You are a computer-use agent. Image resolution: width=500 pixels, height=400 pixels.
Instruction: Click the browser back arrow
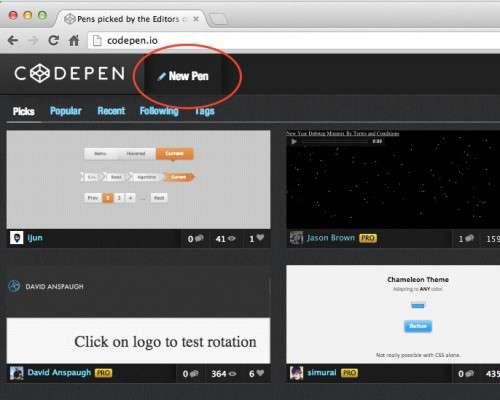click(13, 40)
